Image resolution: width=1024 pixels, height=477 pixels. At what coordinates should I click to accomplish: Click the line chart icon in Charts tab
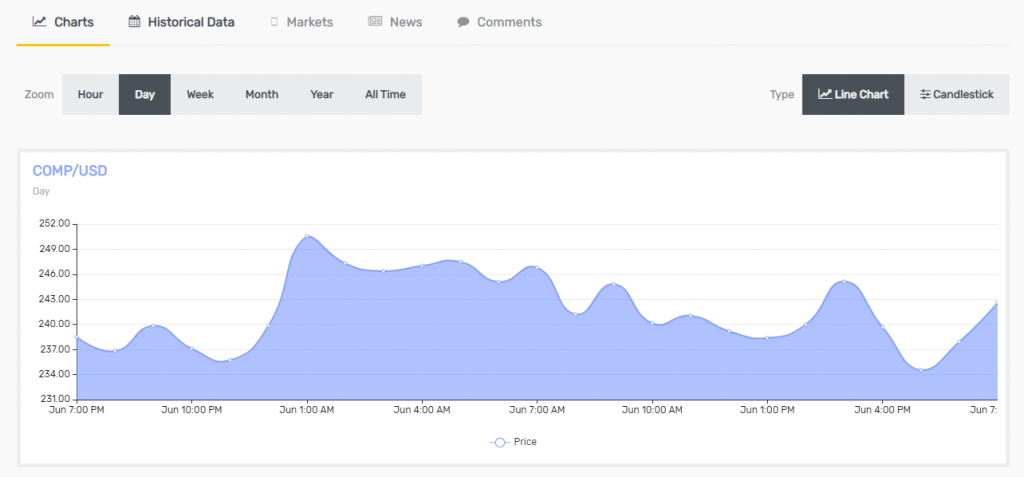39,22
